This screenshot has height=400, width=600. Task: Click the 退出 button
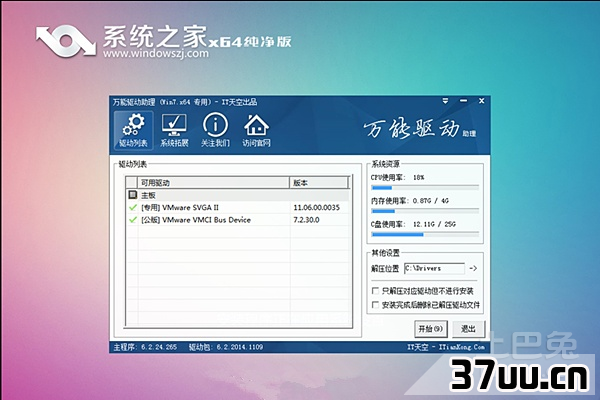(x=468, y=329)
